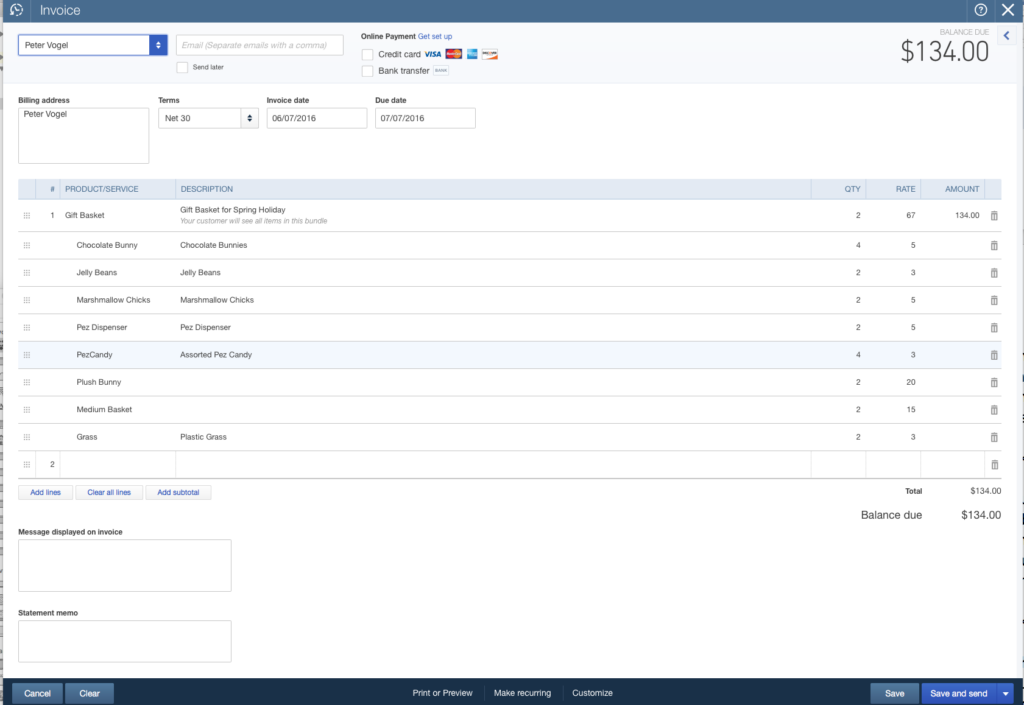
Task: Click the Invoice date field
Action: click(x=317, y=118)
